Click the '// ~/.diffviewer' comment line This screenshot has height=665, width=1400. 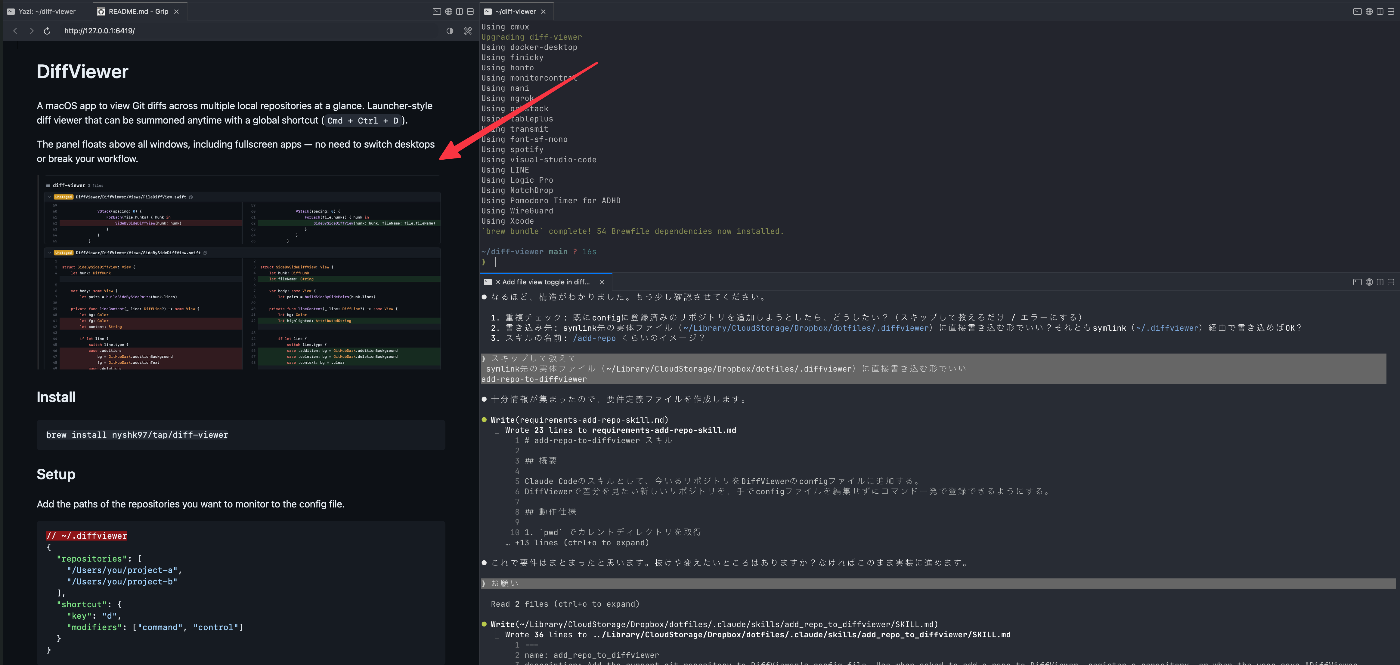(x=86, y=536)
